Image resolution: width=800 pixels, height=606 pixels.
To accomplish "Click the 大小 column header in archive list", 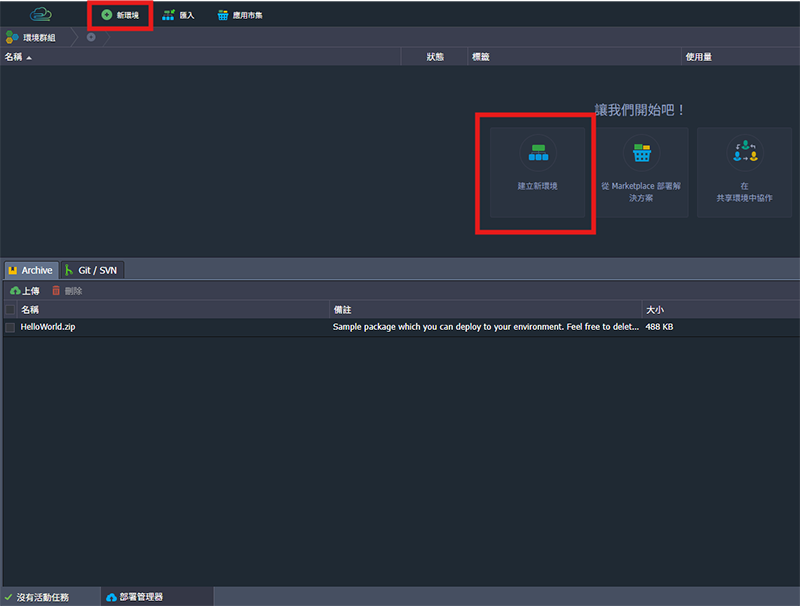I will [x=656, y=310].
